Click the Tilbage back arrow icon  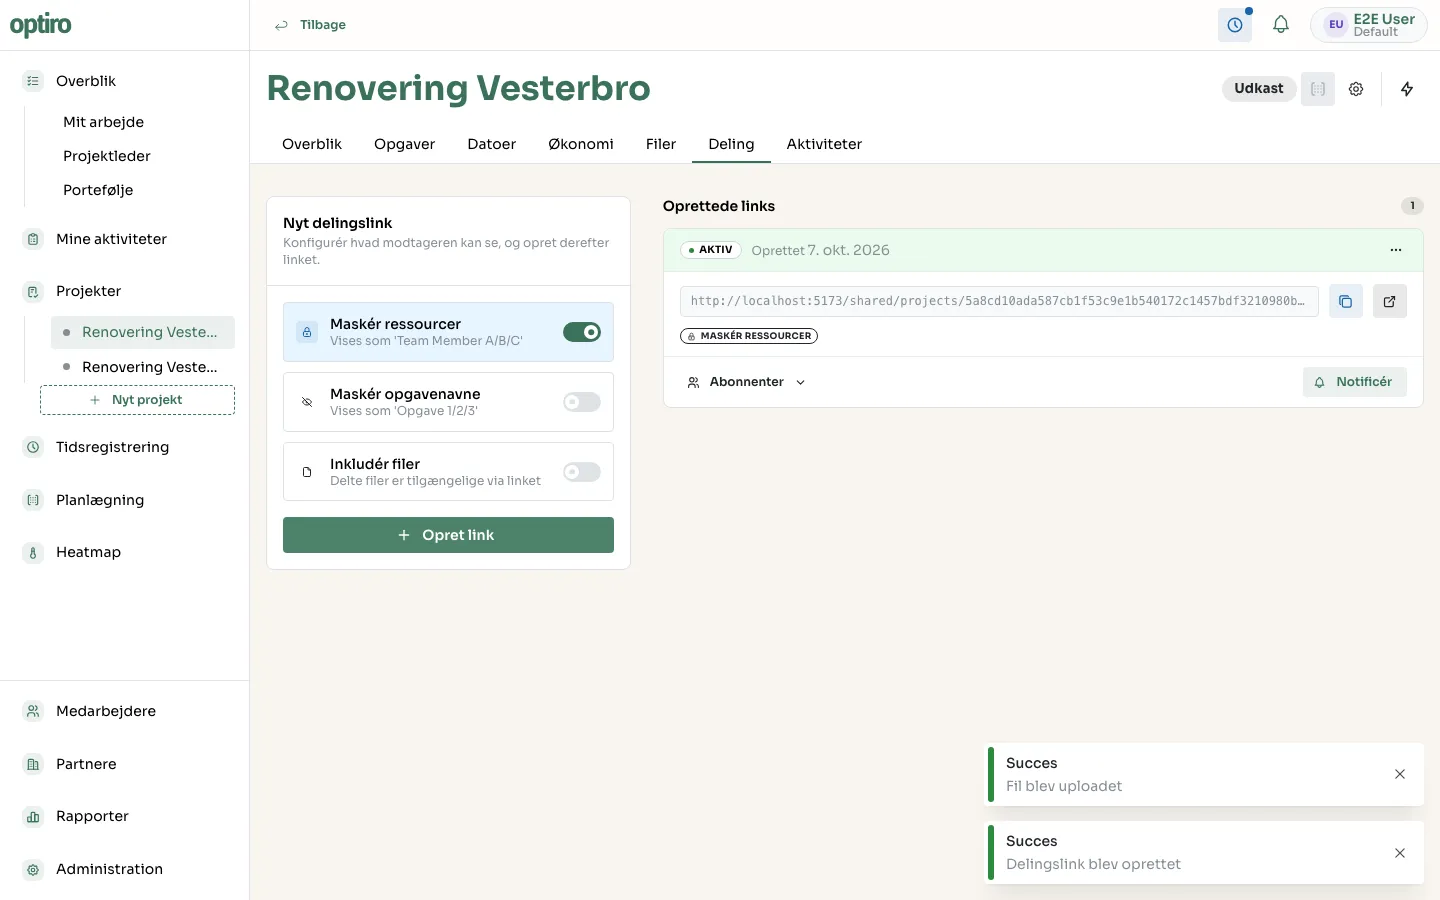click(281, 25)
